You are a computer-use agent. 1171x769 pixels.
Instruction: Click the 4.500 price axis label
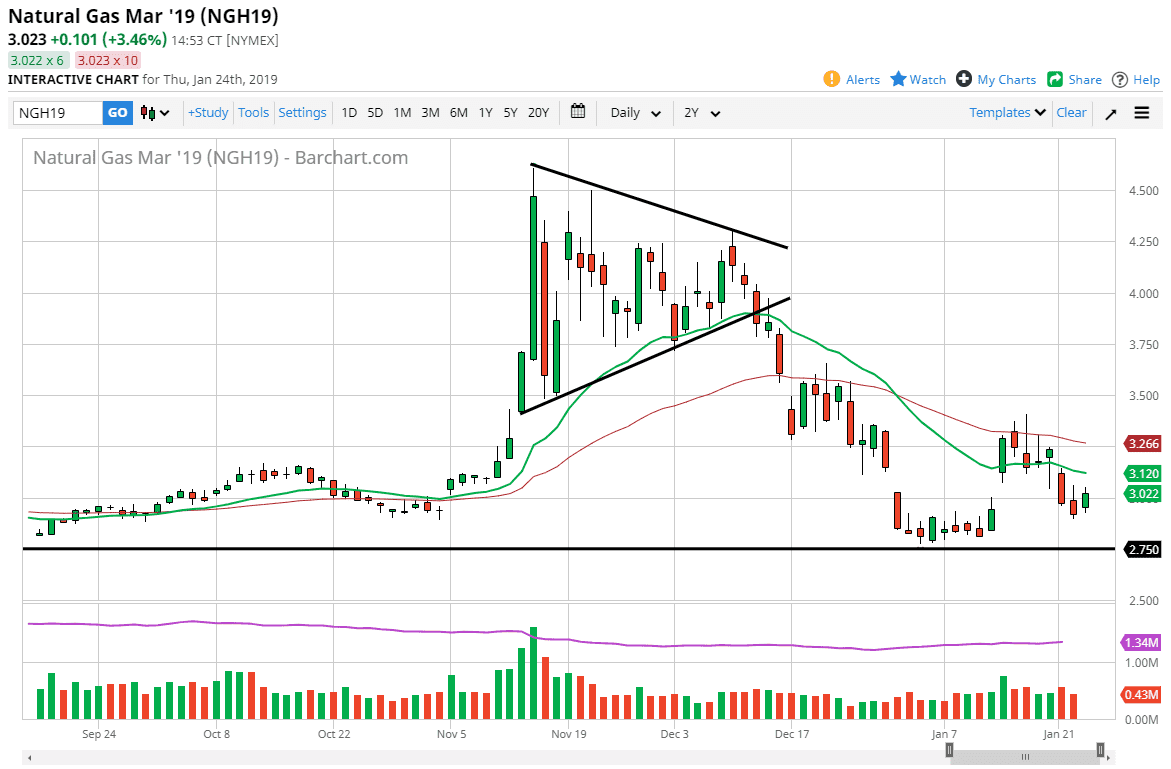[x=1143, y=191]
